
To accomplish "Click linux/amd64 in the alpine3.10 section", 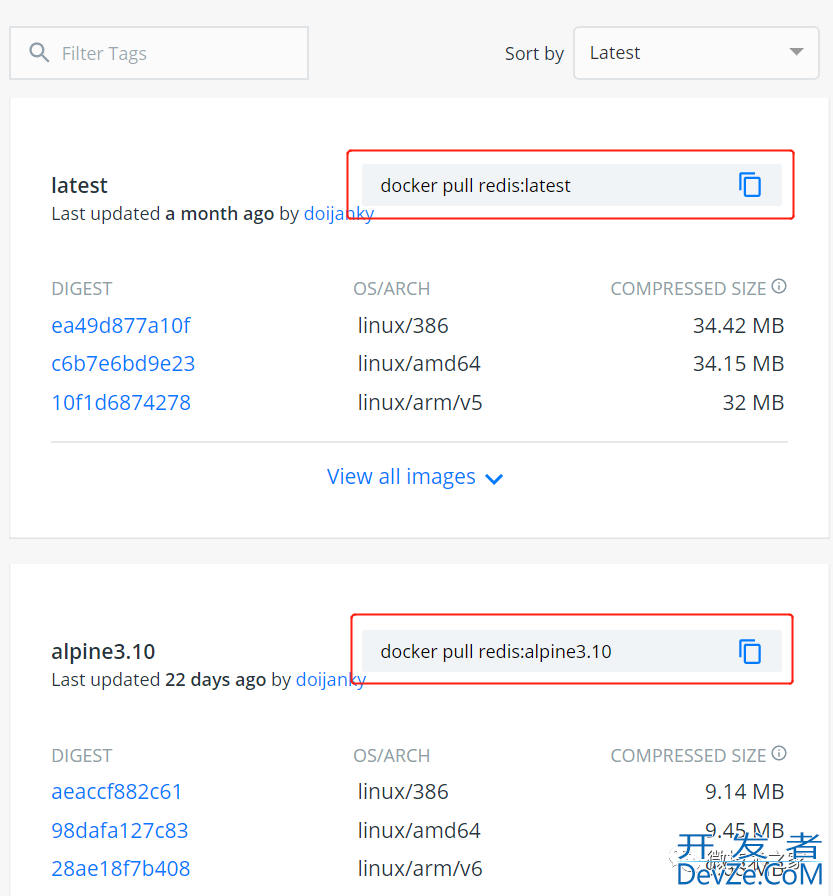I will pos(419,831).
